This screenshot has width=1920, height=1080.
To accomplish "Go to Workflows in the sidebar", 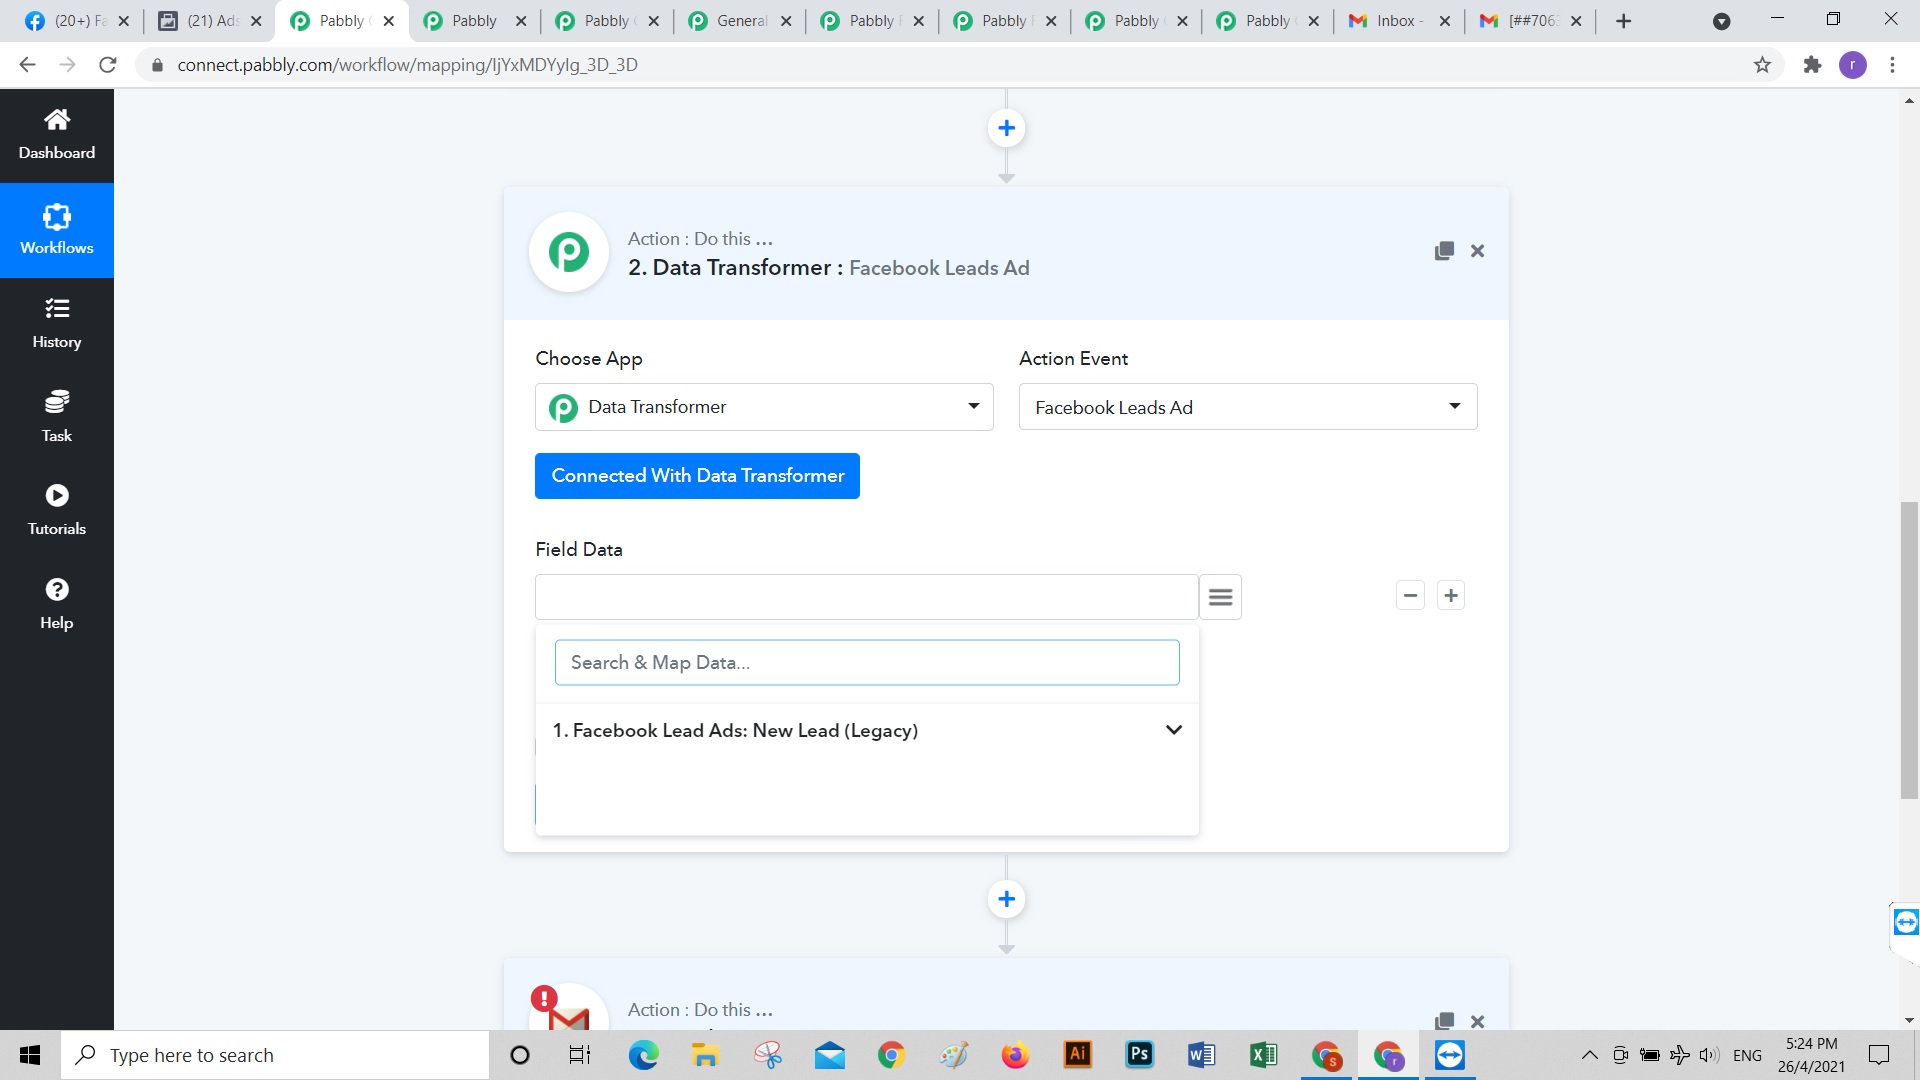I will 57,230.
